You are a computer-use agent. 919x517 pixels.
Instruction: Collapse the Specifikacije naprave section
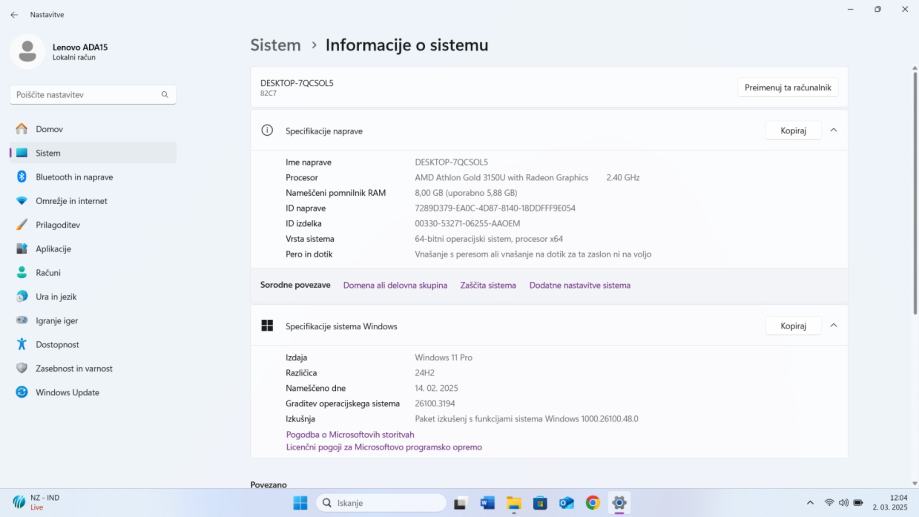point(833,130)
